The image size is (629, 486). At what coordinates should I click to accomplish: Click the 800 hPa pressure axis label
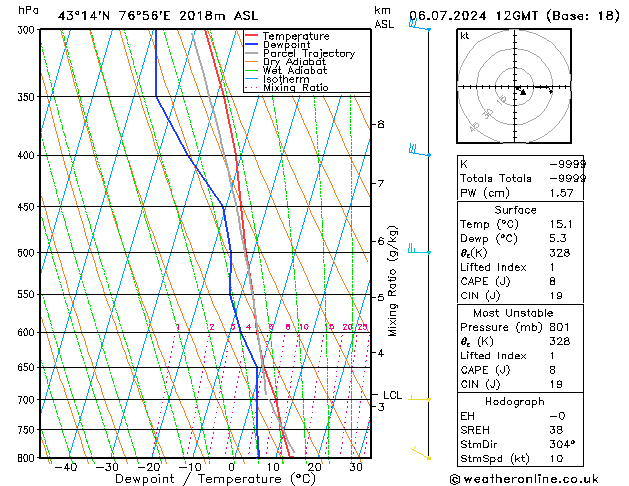click(26, 458)
